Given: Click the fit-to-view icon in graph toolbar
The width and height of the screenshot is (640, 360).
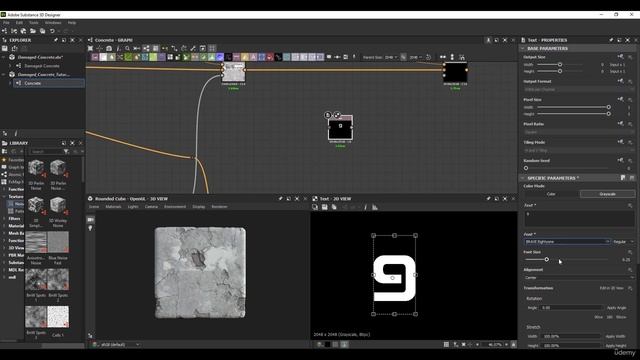Looking at the screenshot, I should (90, 48).
